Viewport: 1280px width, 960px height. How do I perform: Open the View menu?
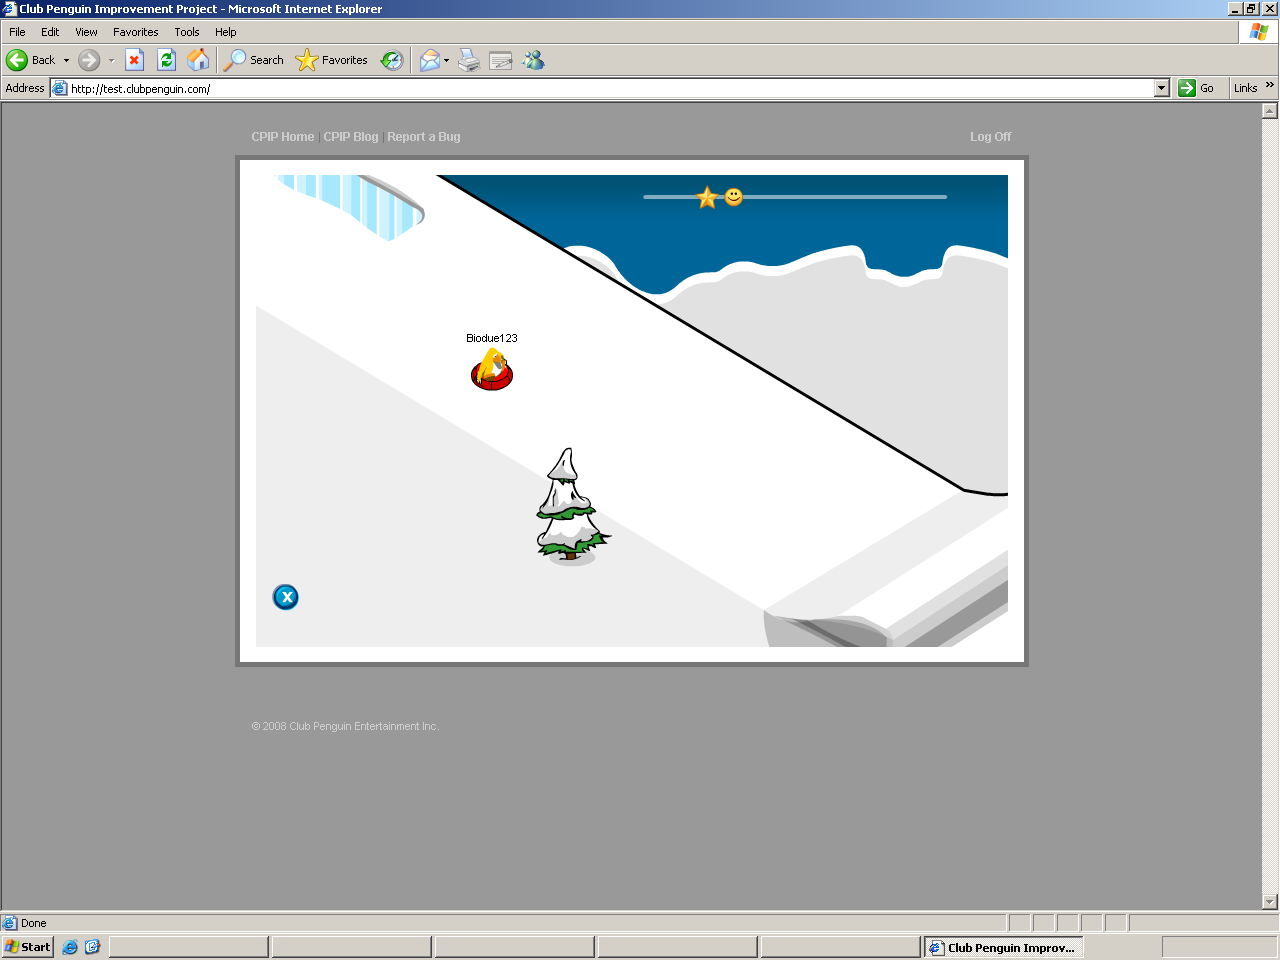pos(86,32)
